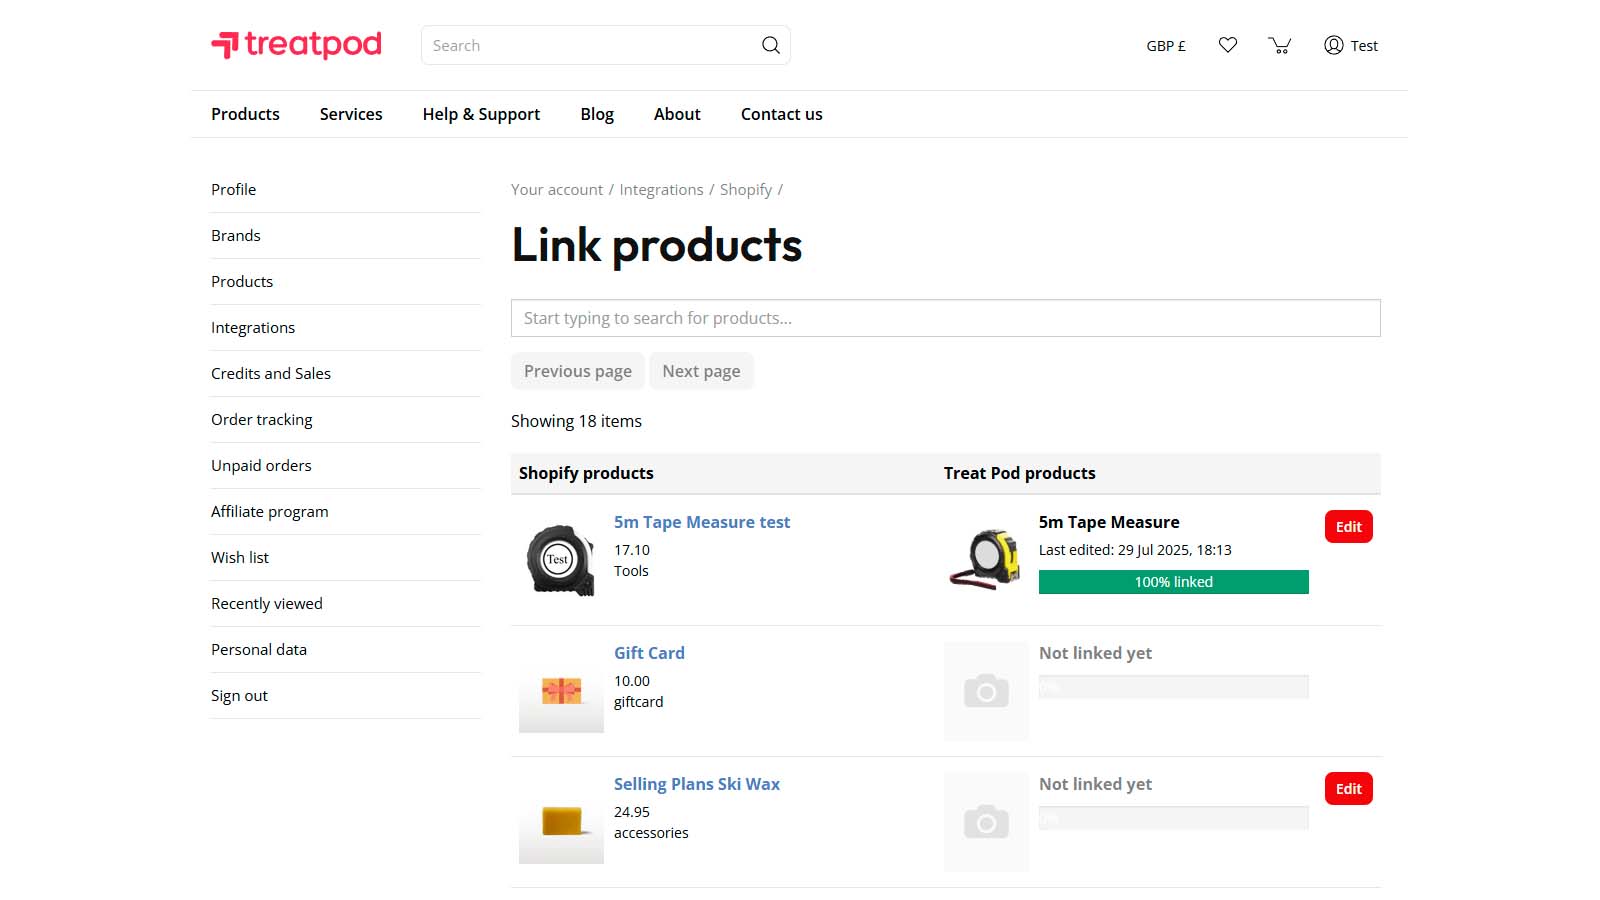Click the Showing 18 items text

pyautogui.click(x=576, y=421)
